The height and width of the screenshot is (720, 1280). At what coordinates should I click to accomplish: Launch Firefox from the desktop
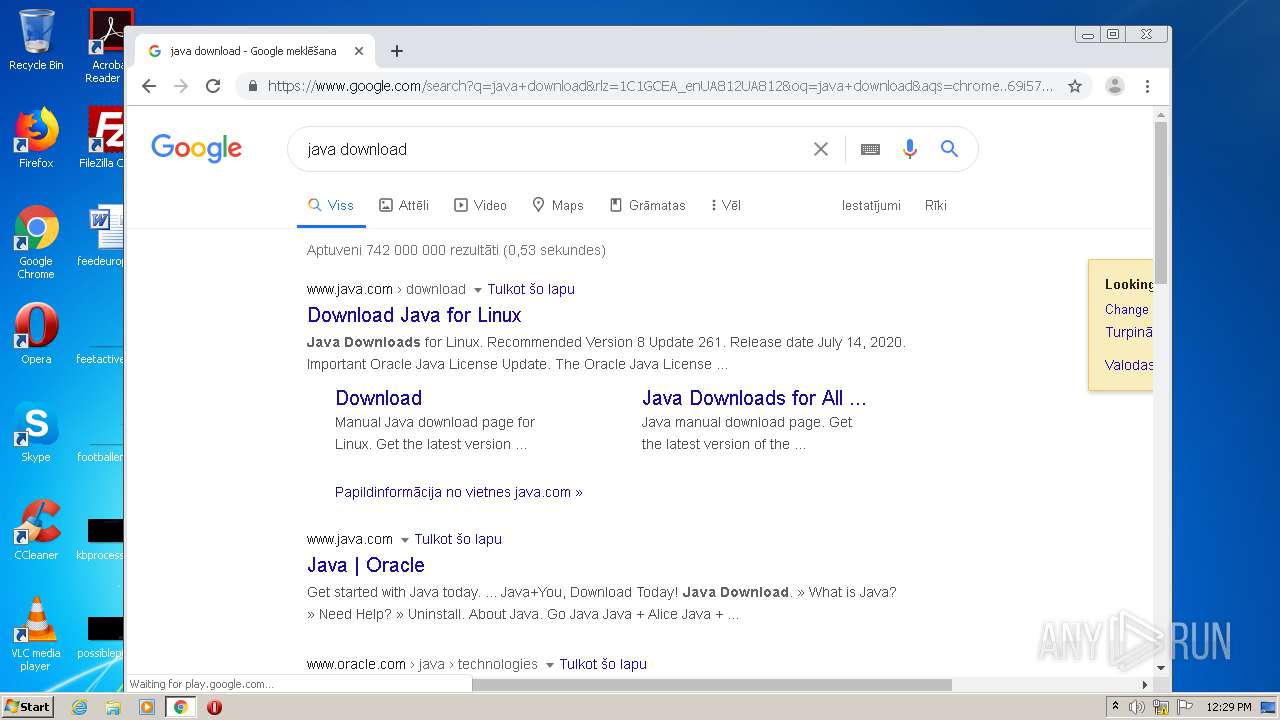36,138
